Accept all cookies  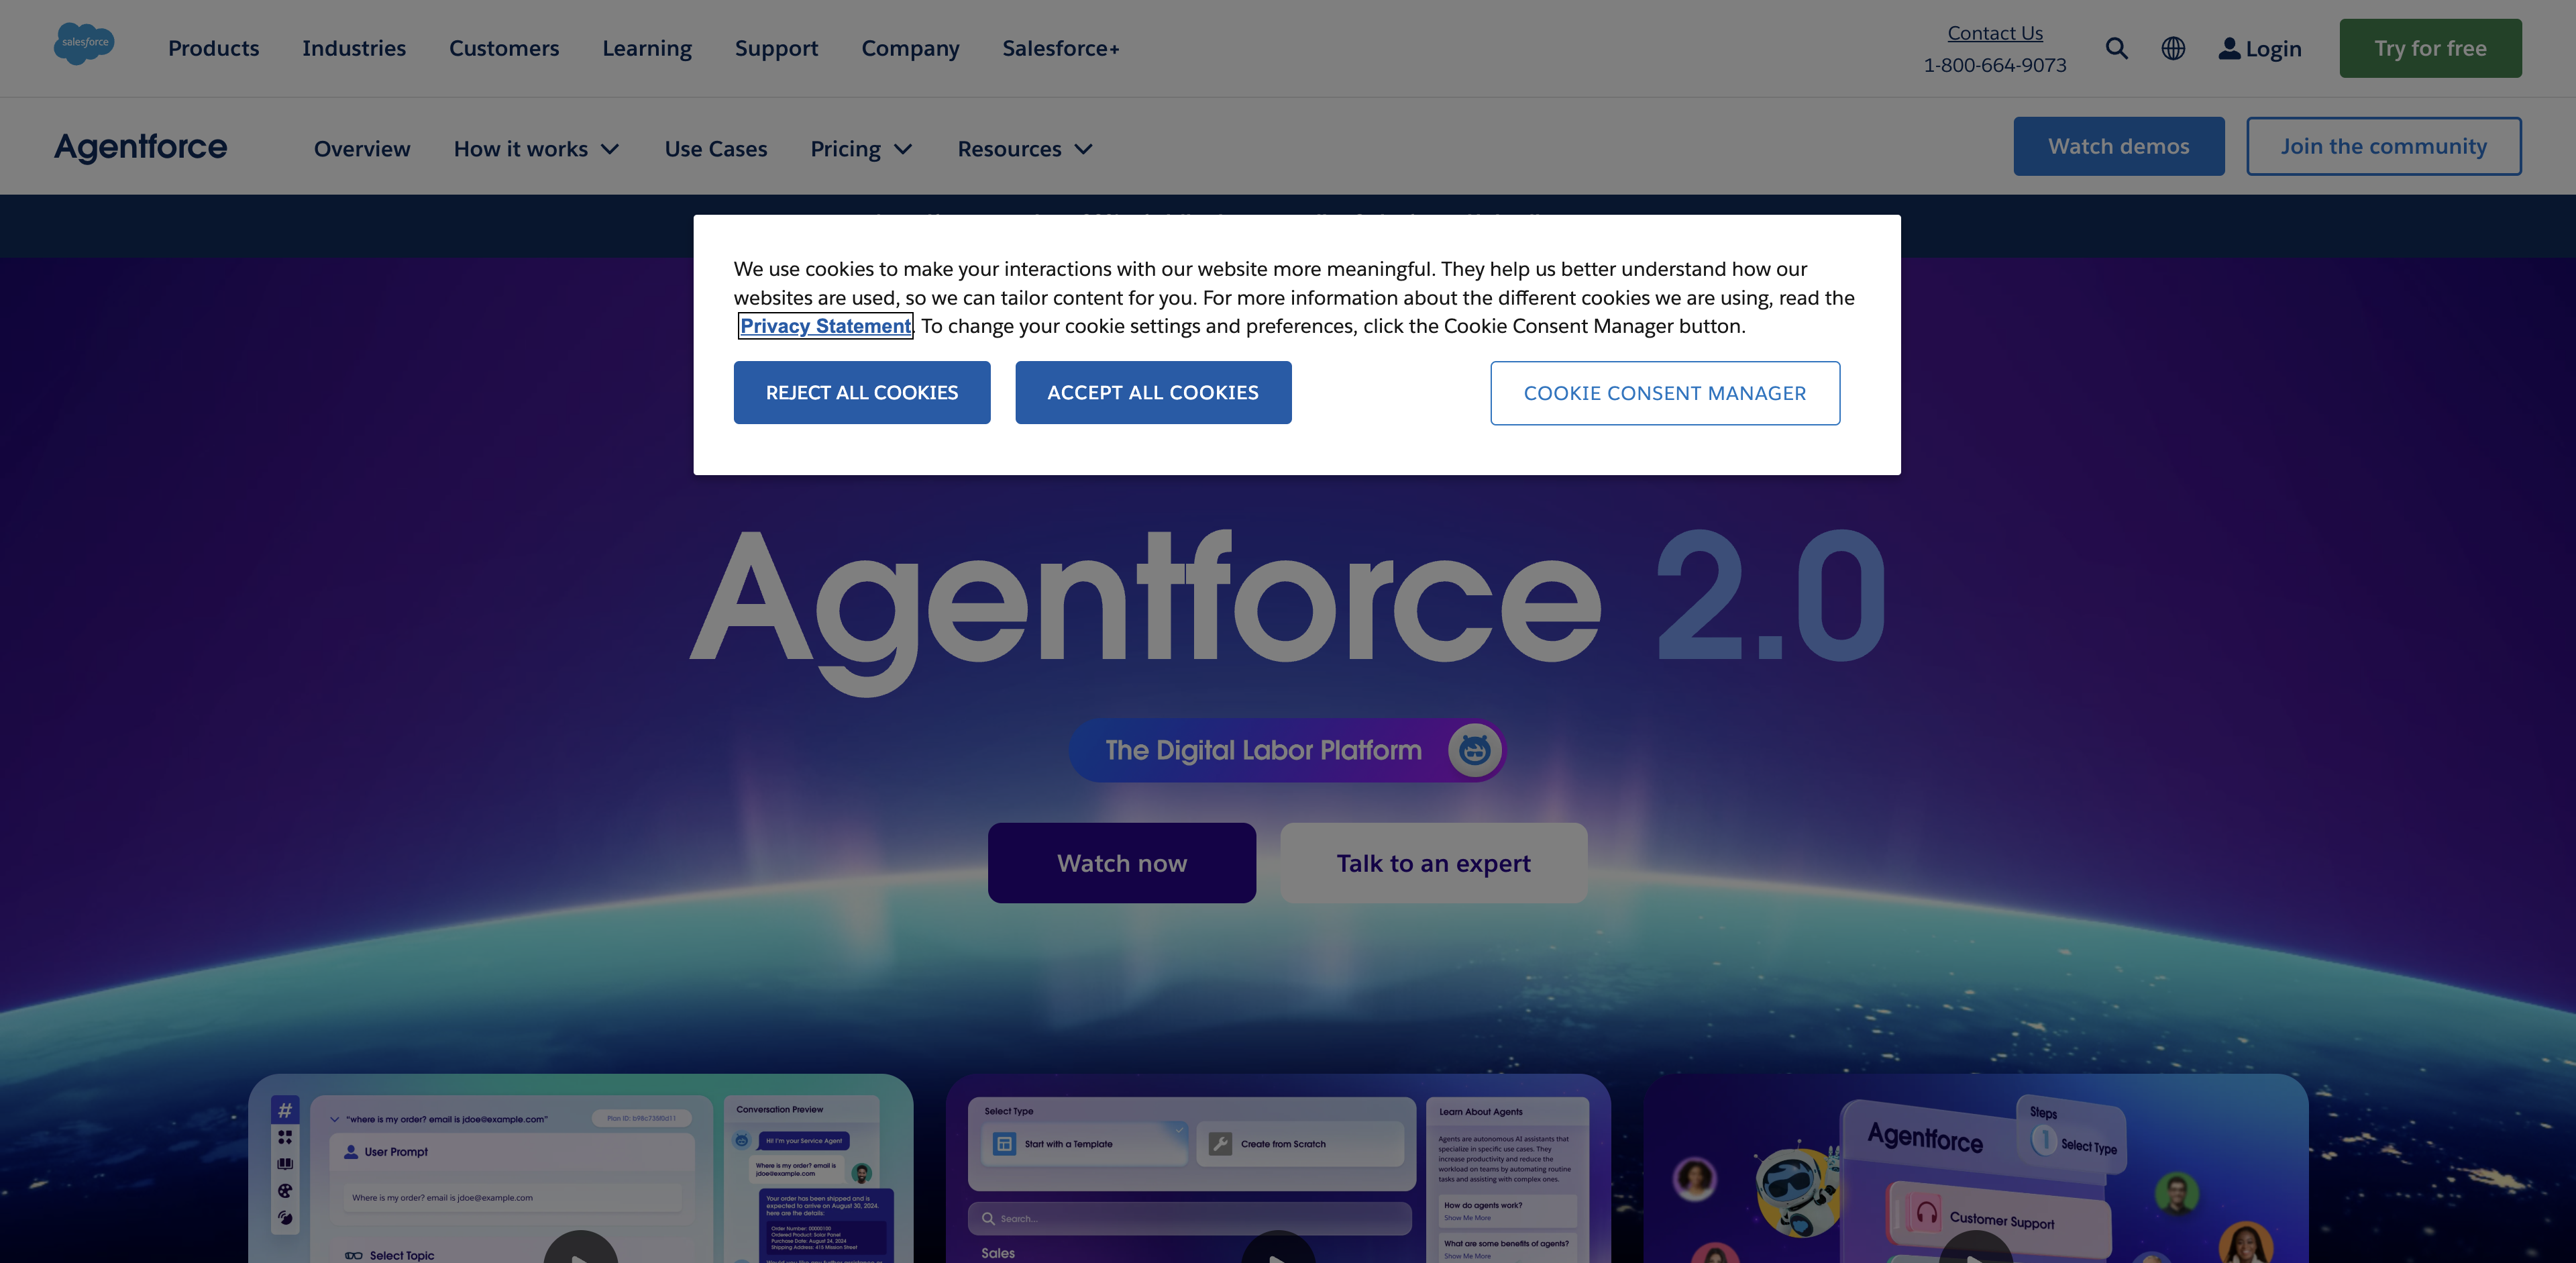click(x=1153, y=393)
